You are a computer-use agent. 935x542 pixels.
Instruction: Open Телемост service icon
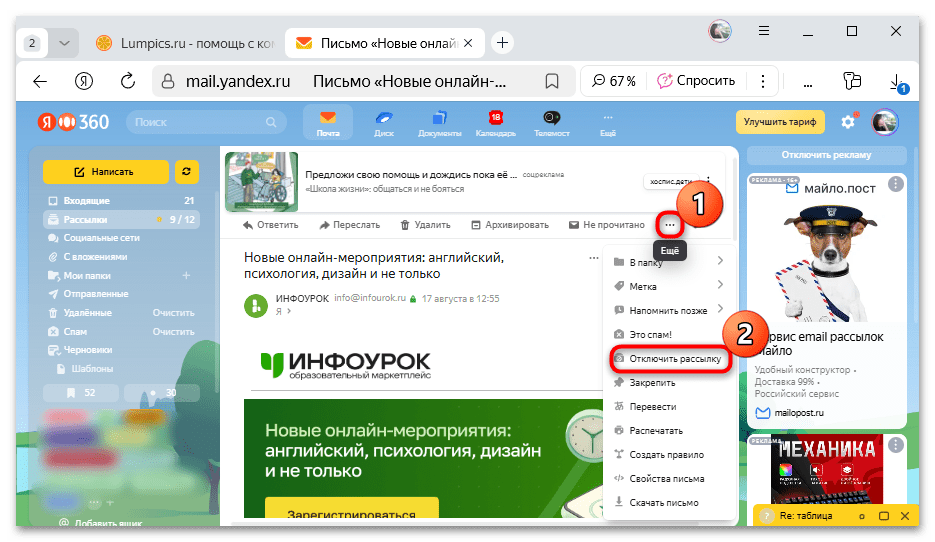(552, 123)
